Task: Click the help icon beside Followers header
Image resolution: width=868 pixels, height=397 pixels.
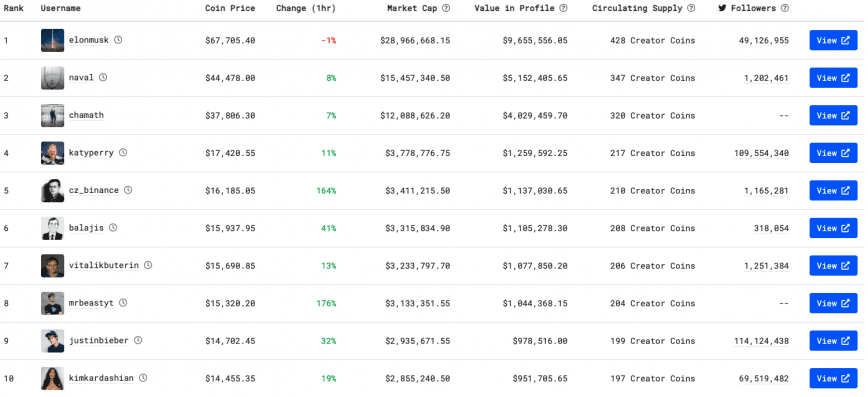Action: click(785, 8)
